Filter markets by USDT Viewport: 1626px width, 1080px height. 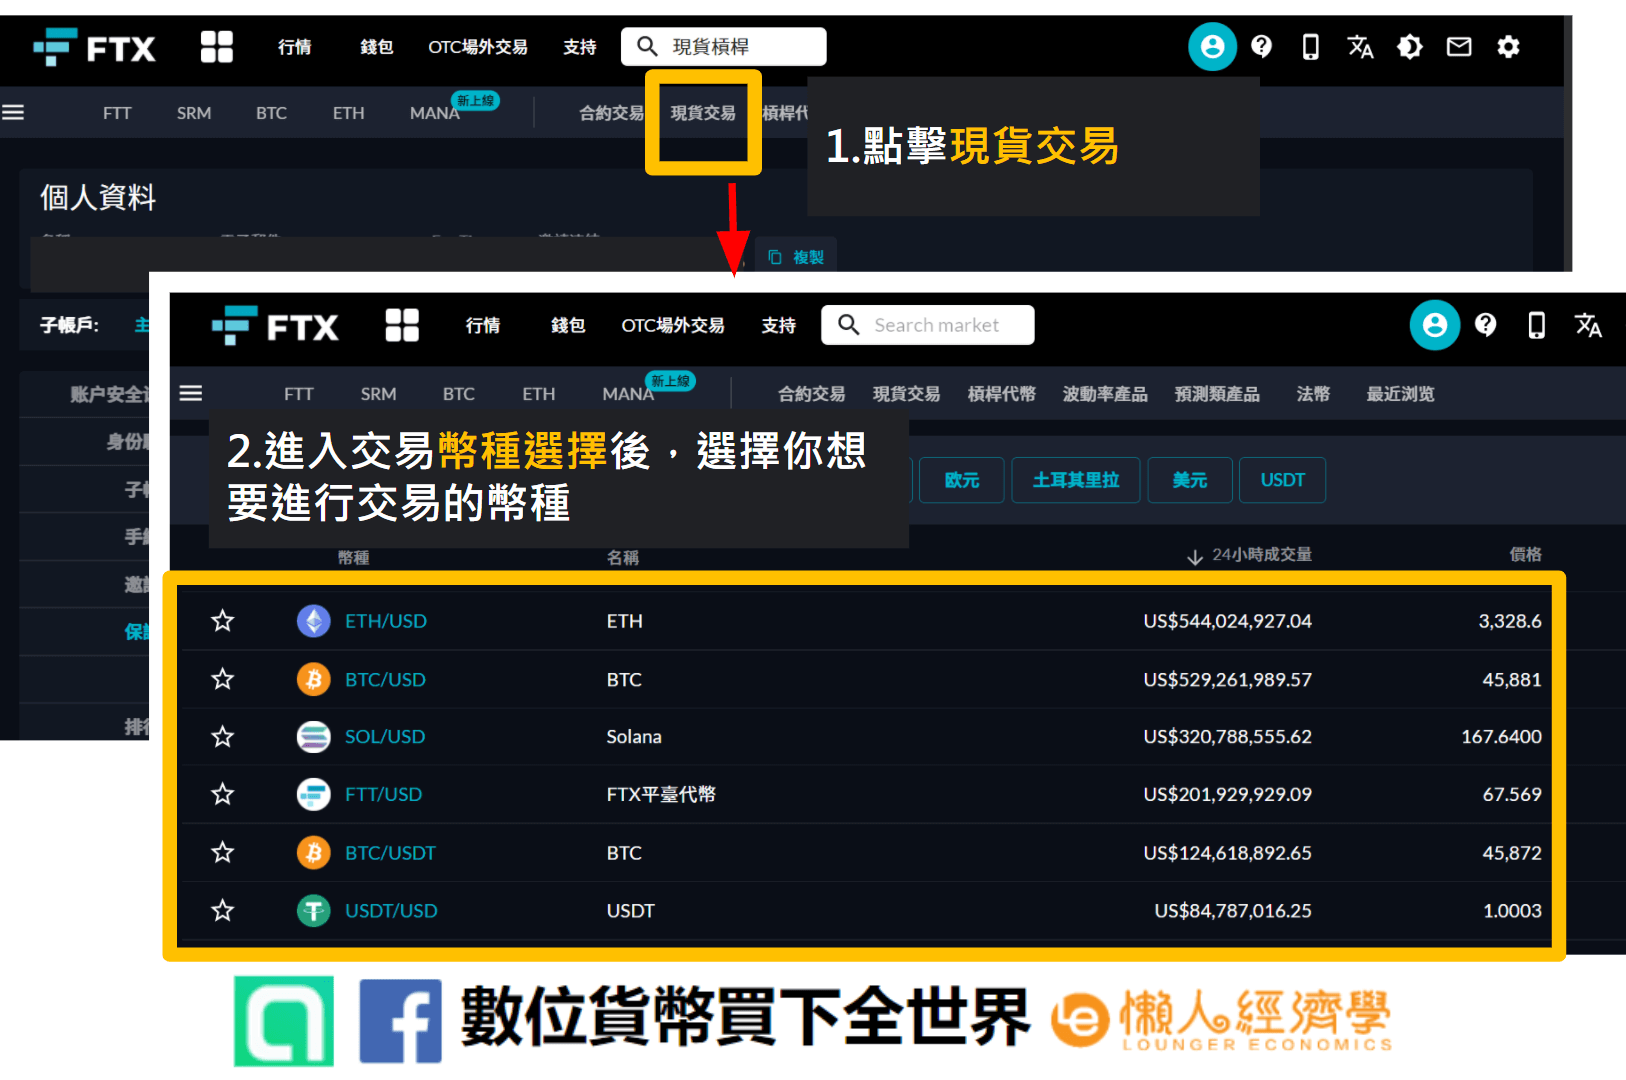1282,480
